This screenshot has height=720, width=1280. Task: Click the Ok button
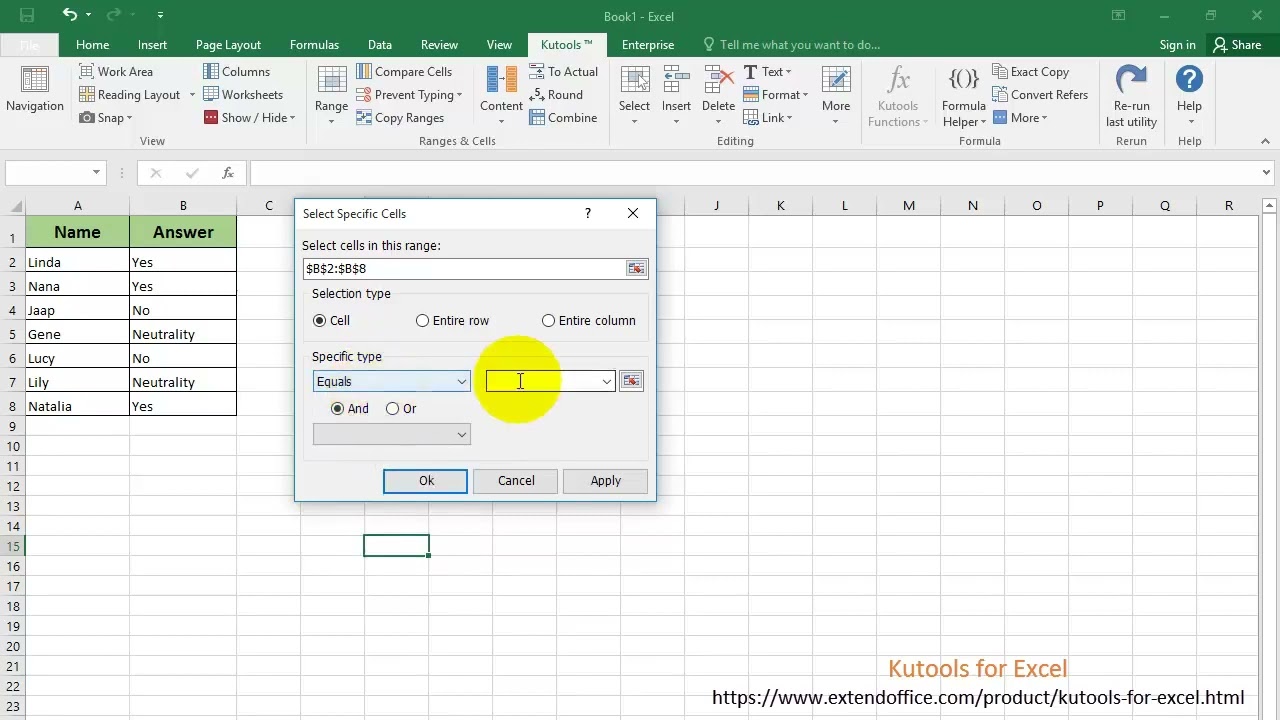click(425, 481)
